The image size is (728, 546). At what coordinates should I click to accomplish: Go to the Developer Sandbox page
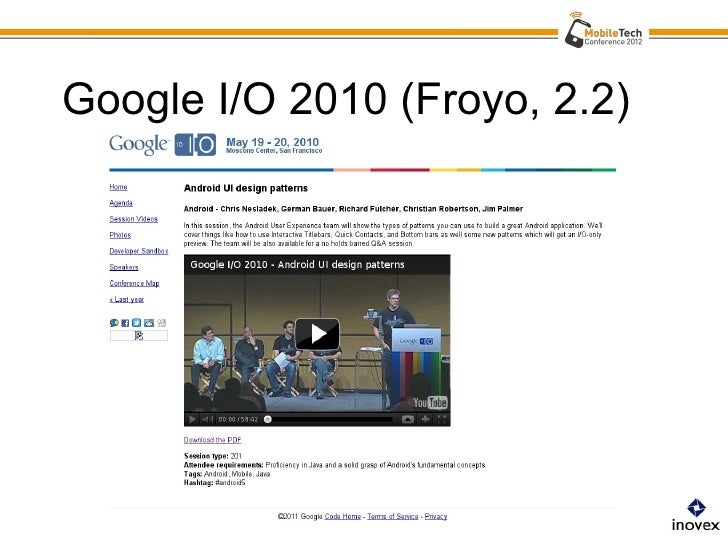point(139,251)
